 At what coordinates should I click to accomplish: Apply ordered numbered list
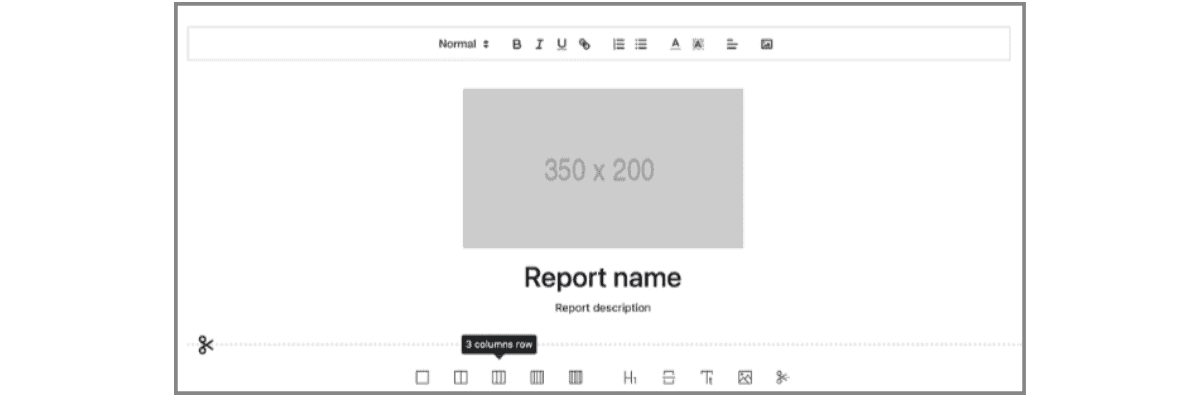click(x=619, y=44)
